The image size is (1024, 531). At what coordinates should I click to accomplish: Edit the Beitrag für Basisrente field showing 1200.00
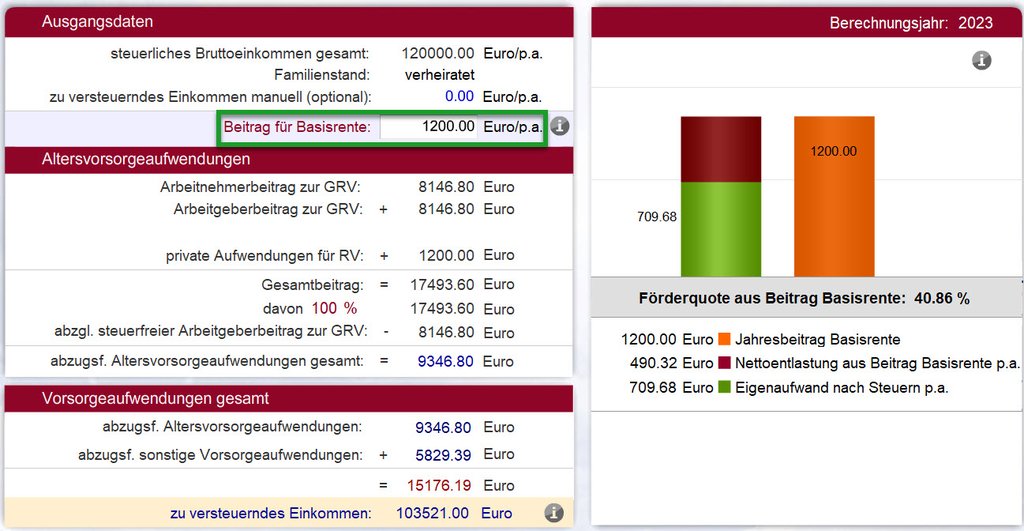[429, 126]
